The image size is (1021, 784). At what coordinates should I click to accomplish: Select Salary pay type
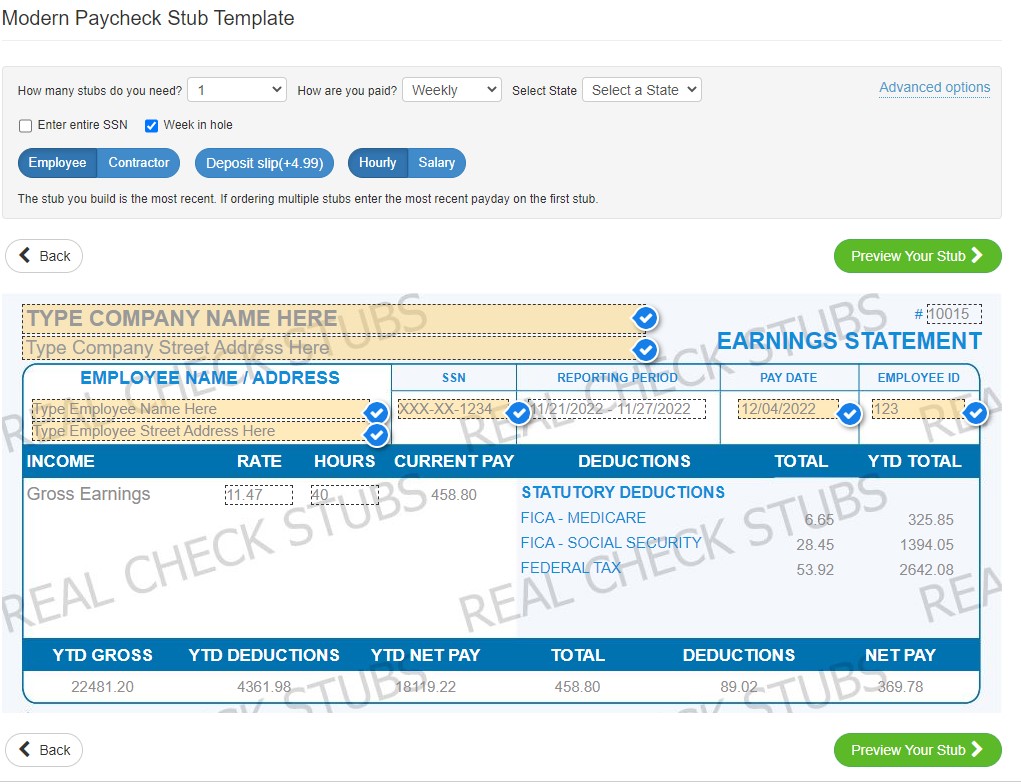click(x=436, y=163)
